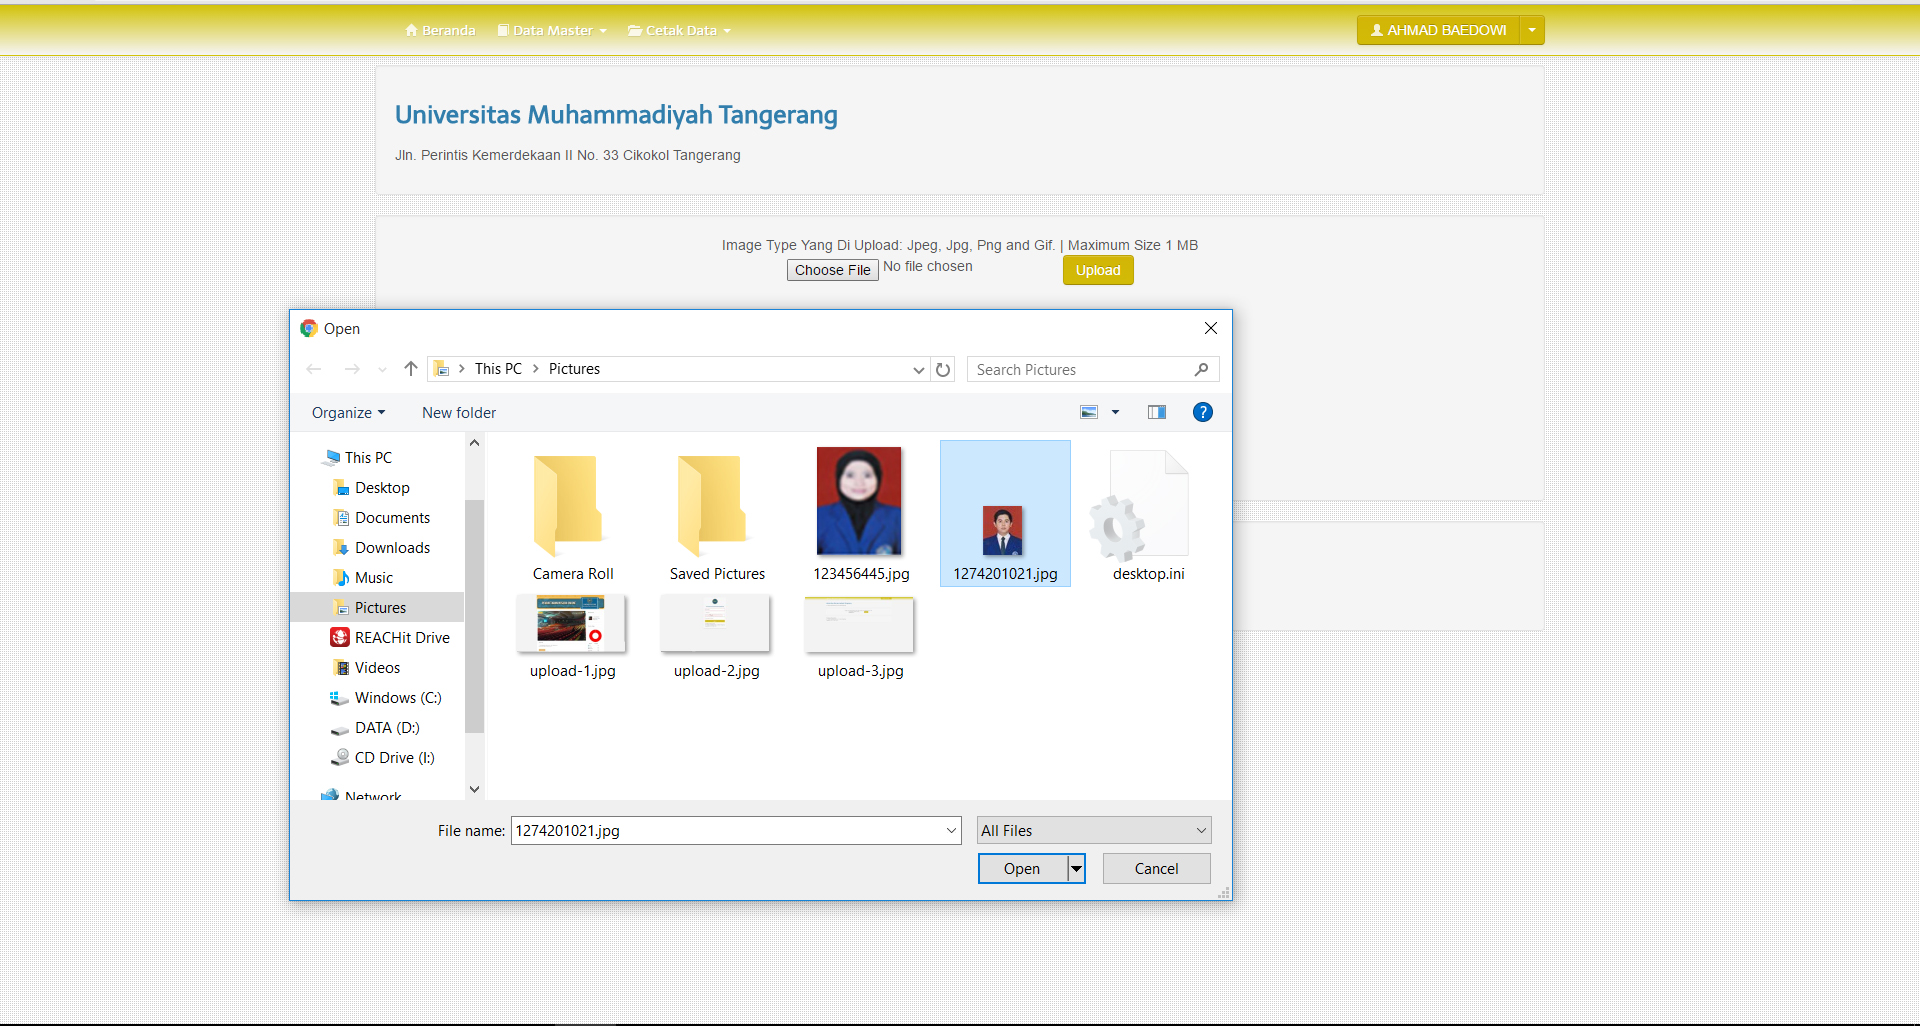Open recent locations dropdown arrow
Image resolution: width=1920 pixels, height=1026 pixels.
click(382, 370)
